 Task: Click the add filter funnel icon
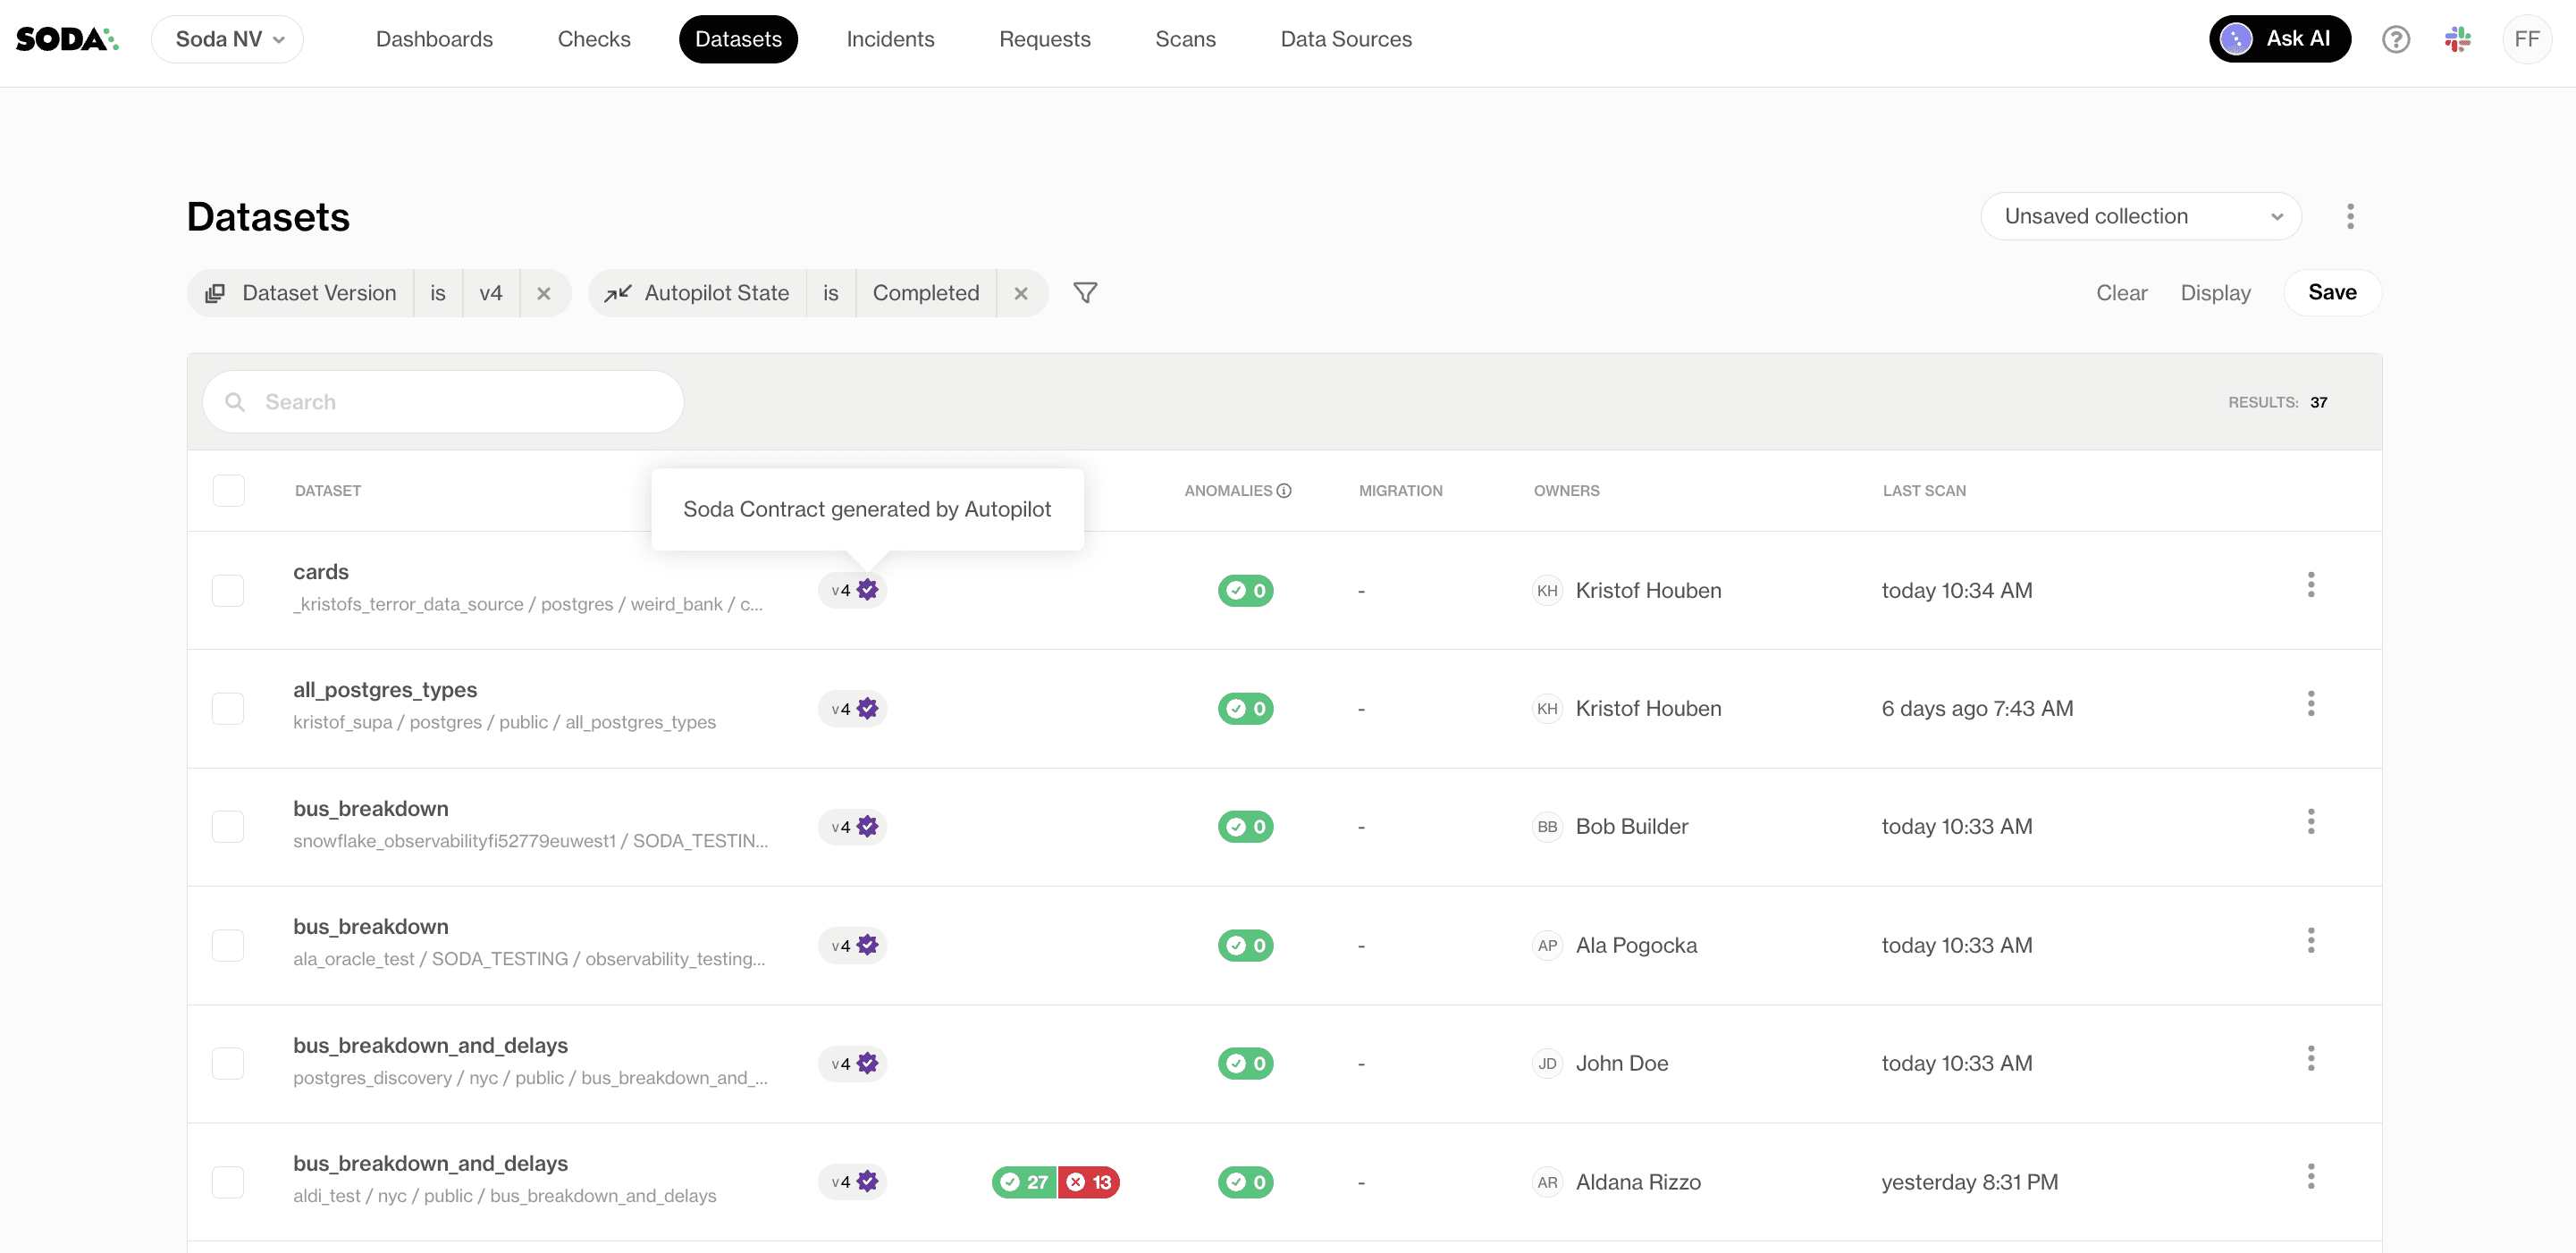[1085, 293]
